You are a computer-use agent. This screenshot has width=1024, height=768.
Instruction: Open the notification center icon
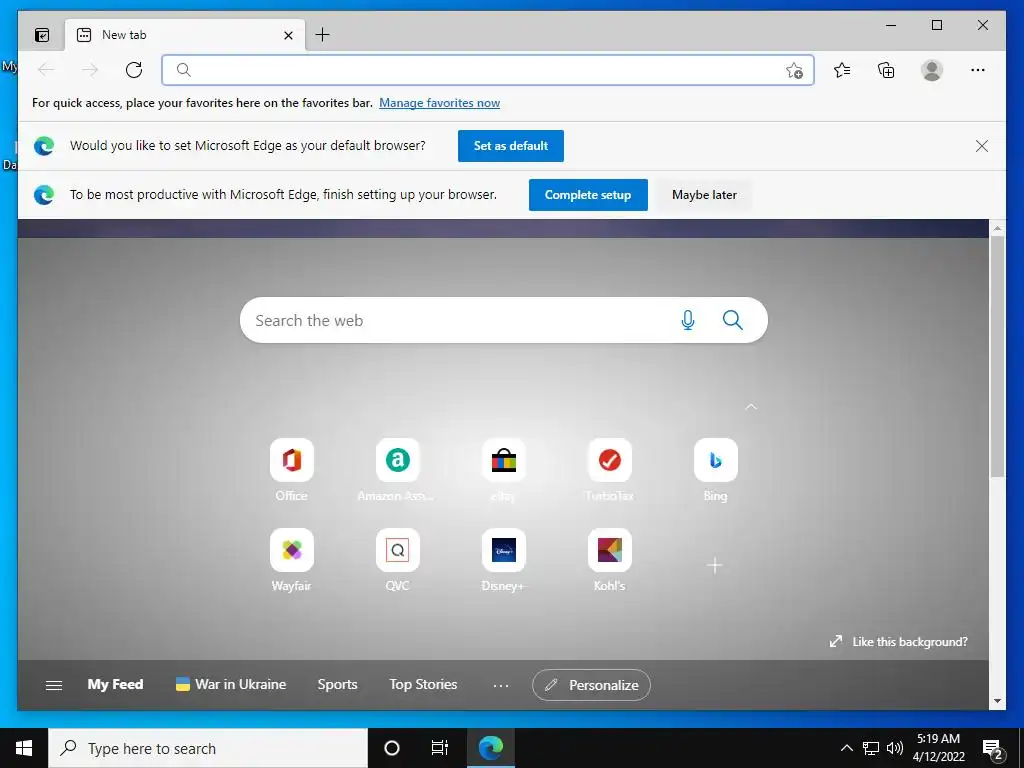click(993, 748)
